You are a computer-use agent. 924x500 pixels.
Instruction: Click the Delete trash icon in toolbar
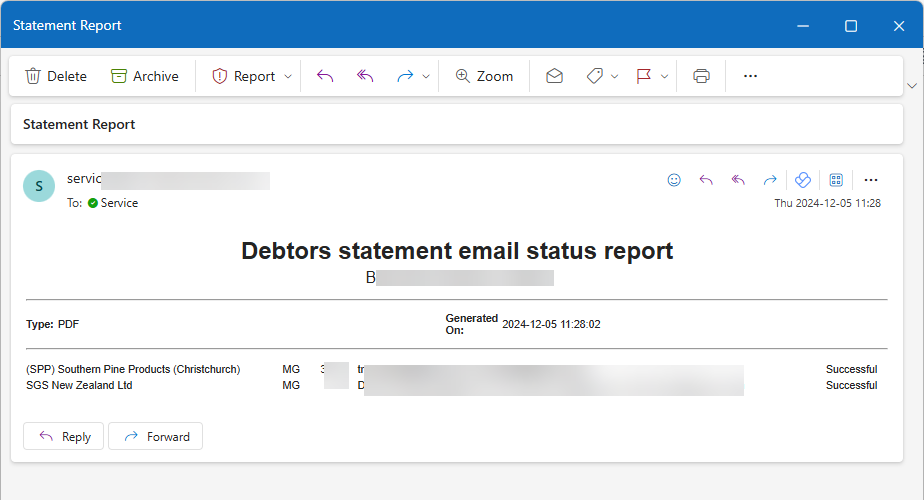coord(33,76)
